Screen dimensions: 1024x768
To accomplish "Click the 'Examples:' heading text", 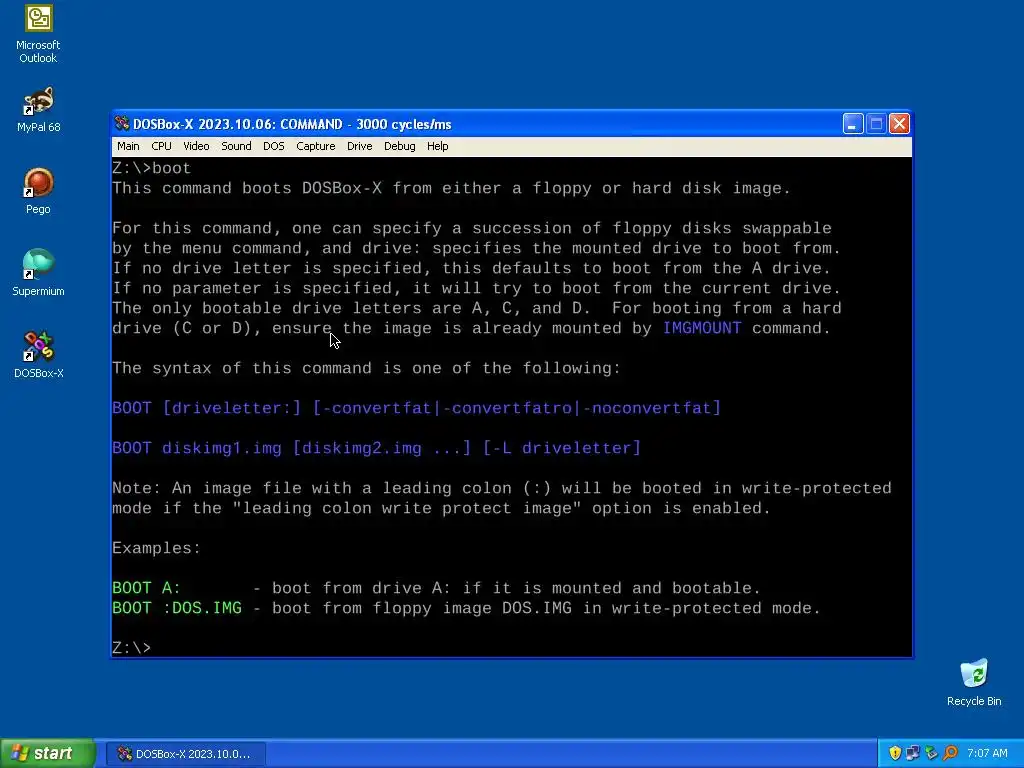I will tap(157, 548).
